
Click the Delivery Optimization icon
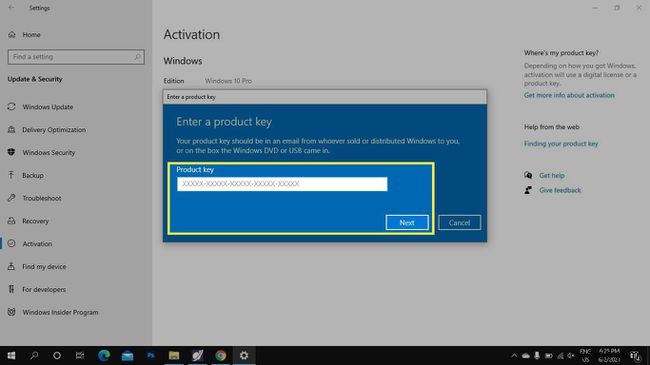pyautogui.click(x=11, y=129)
